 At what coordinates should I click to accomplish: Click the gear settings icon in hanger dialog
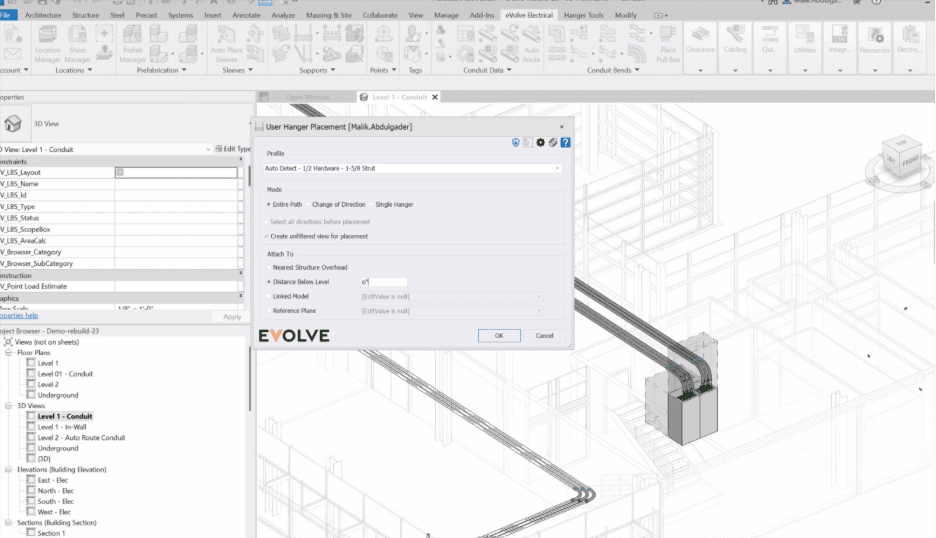540,142
